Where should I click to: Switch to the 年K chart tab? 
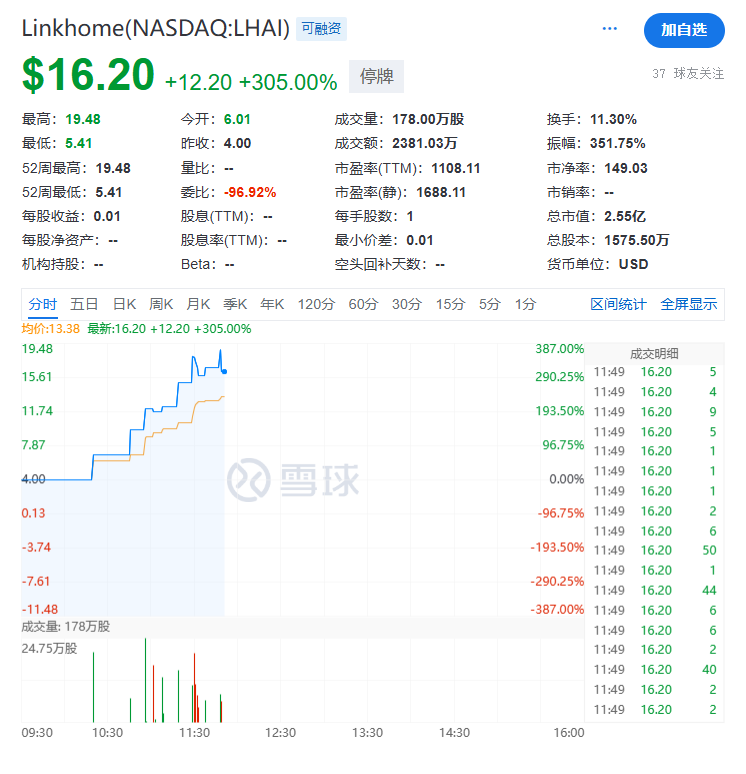pyautogui.click(x=272, y=304)
